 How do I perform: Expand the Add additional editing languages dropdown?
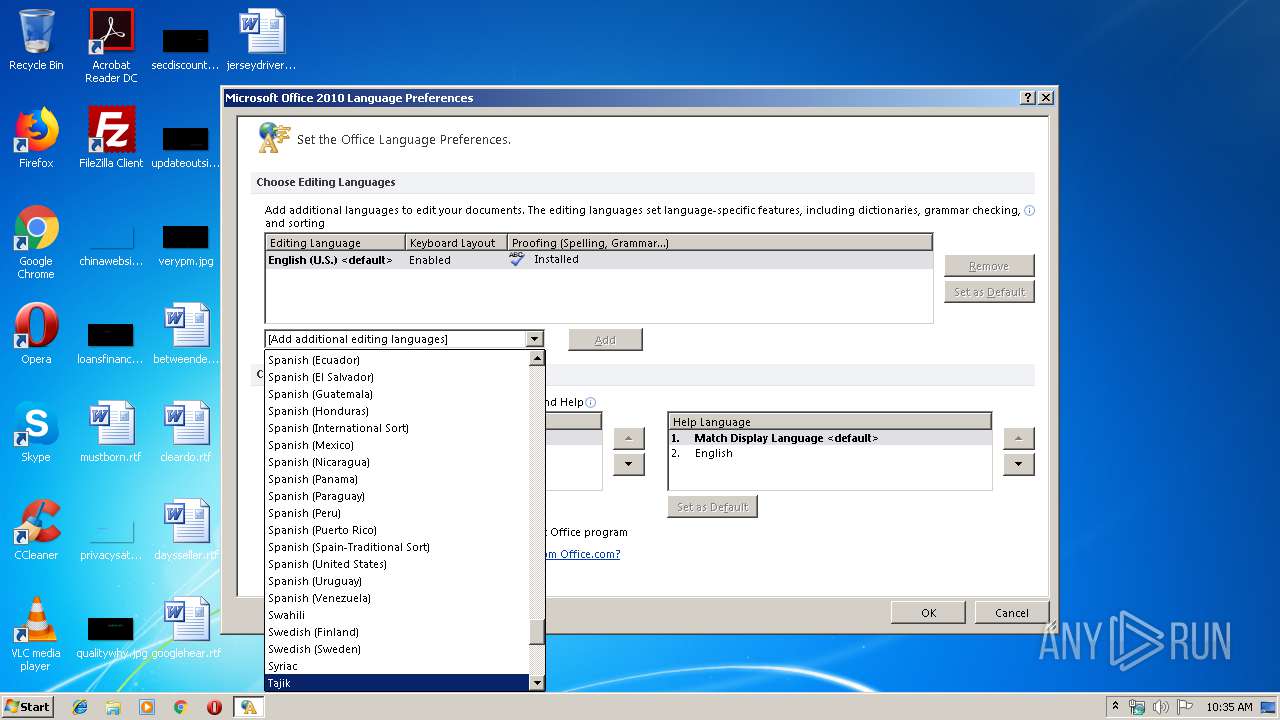tap(534, 339)
